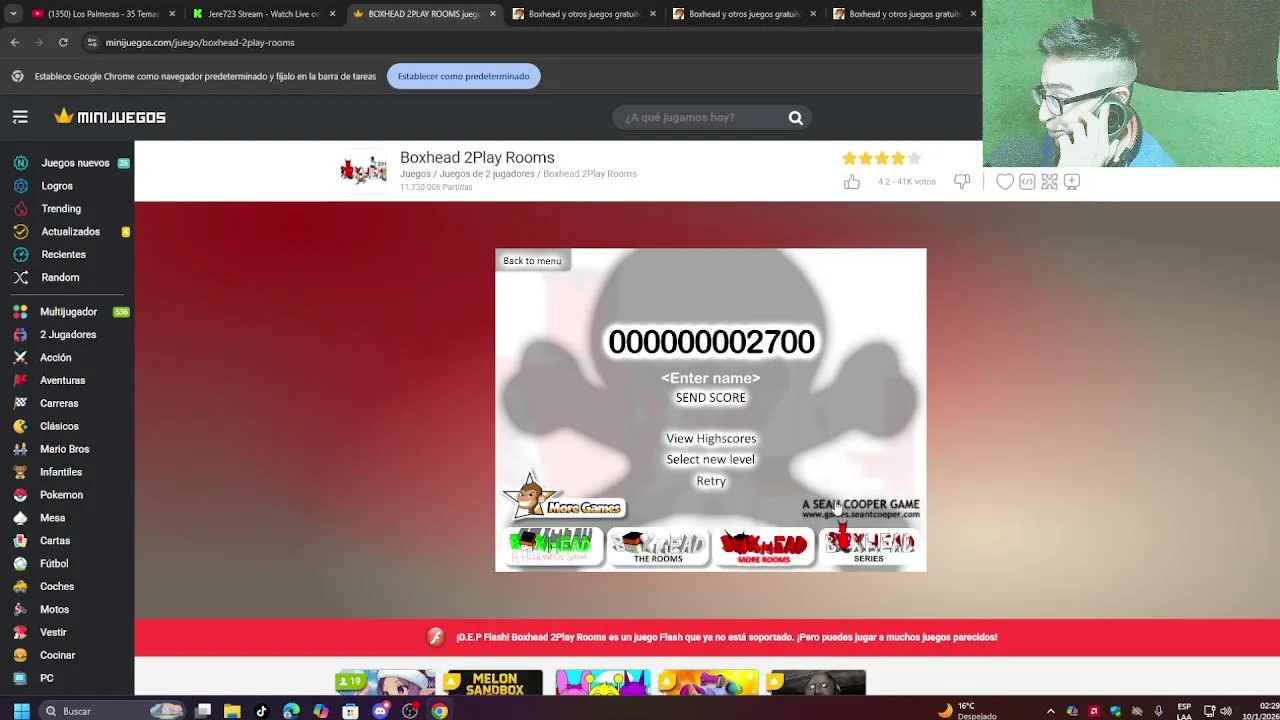Click Establecer como predeterminado button
This screenshot has height=720, width=1280.
463,76
